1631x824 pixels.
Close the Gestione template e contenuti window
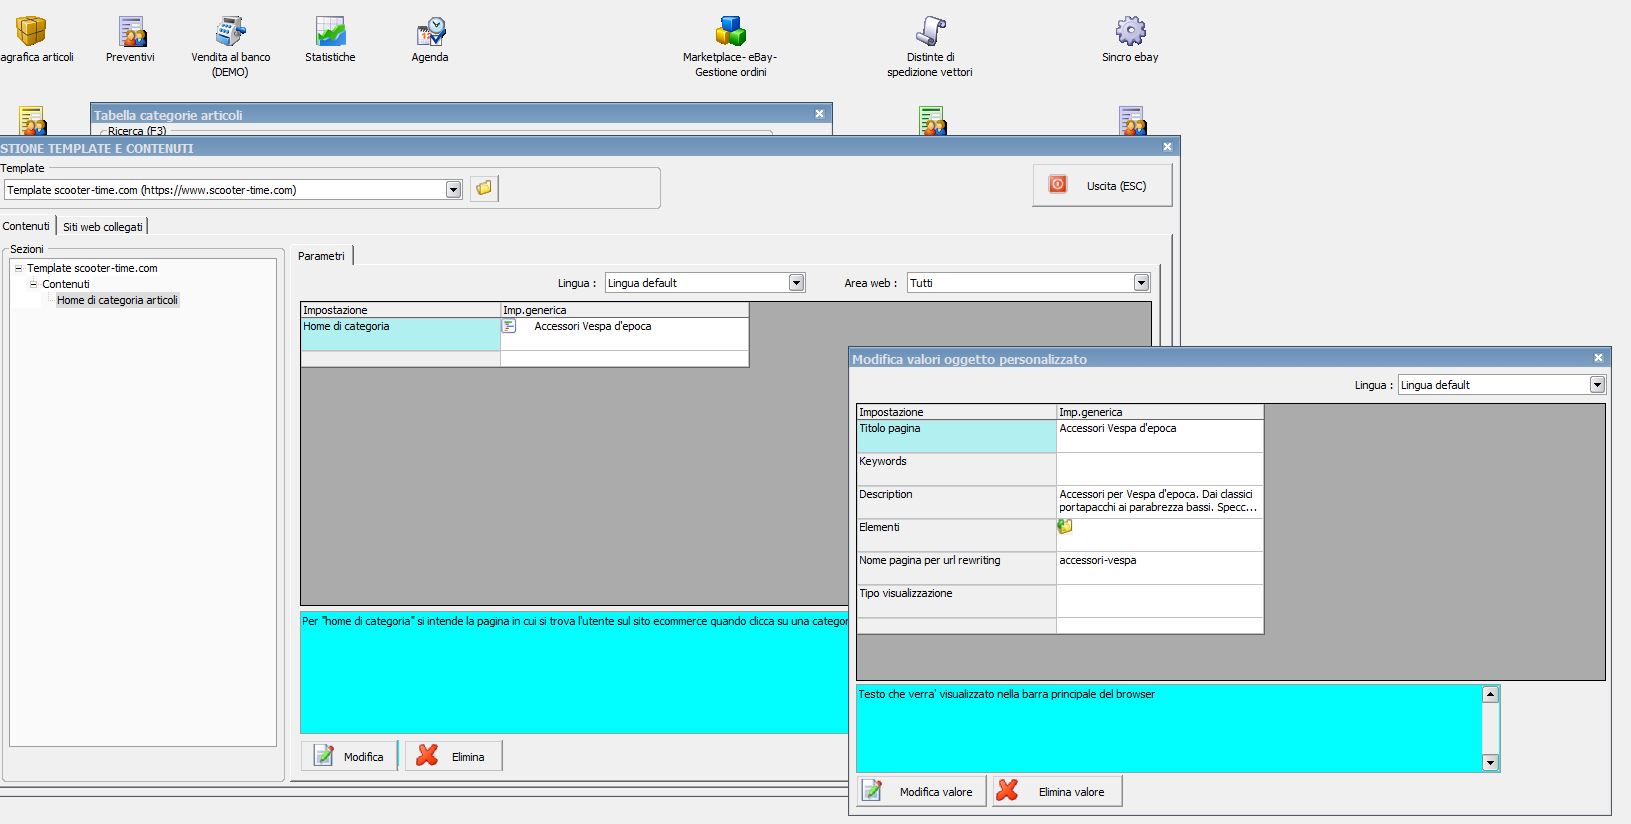click(x=1167, y=147)
